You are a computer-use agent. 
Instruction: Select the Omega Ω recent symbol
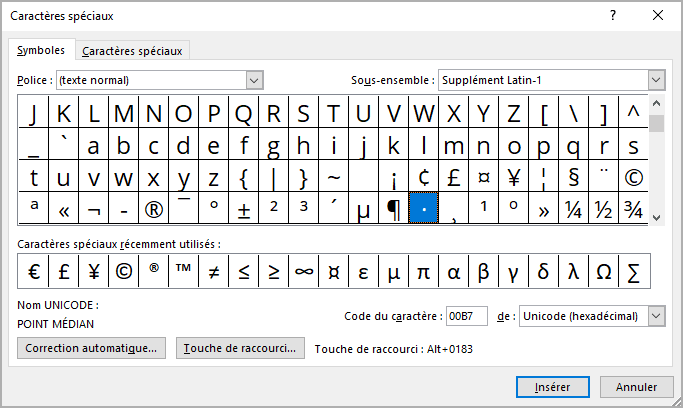[x=604, y=271]
